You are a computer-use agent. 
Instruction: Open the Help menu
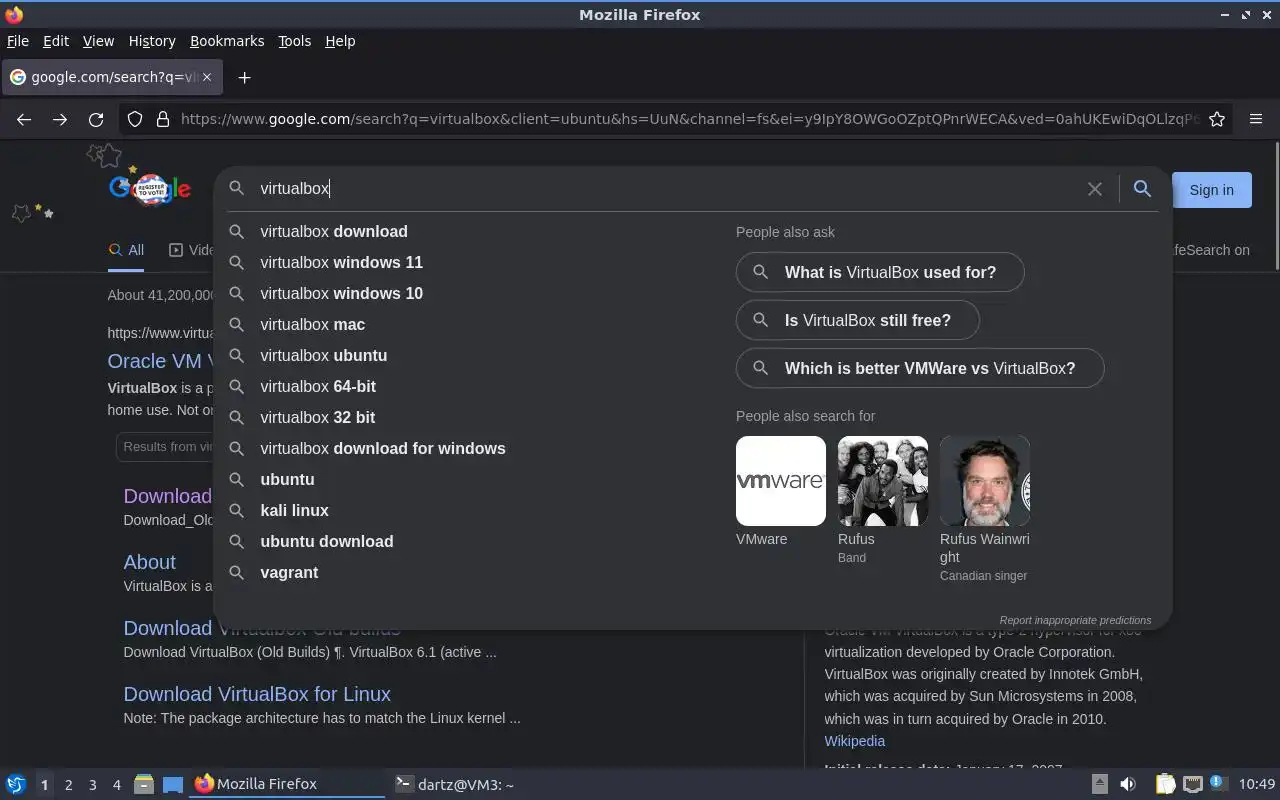(x=340, y=41)
